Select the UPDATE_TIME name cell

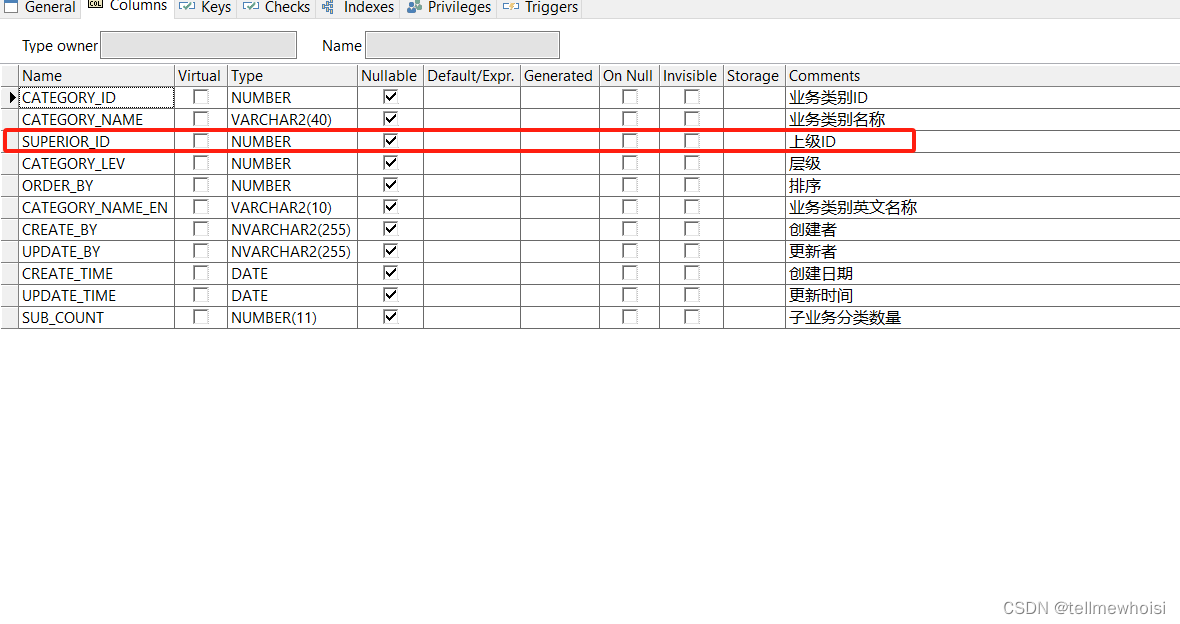96,295
